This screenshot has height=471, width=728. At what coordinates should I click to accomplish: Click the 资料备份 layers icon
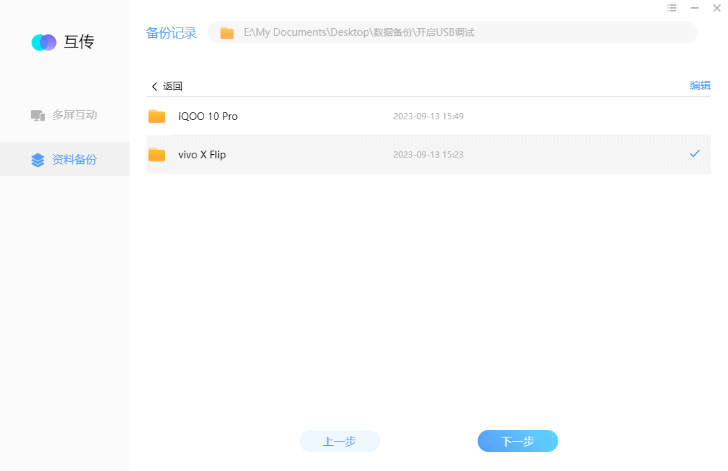coord(38,160)
